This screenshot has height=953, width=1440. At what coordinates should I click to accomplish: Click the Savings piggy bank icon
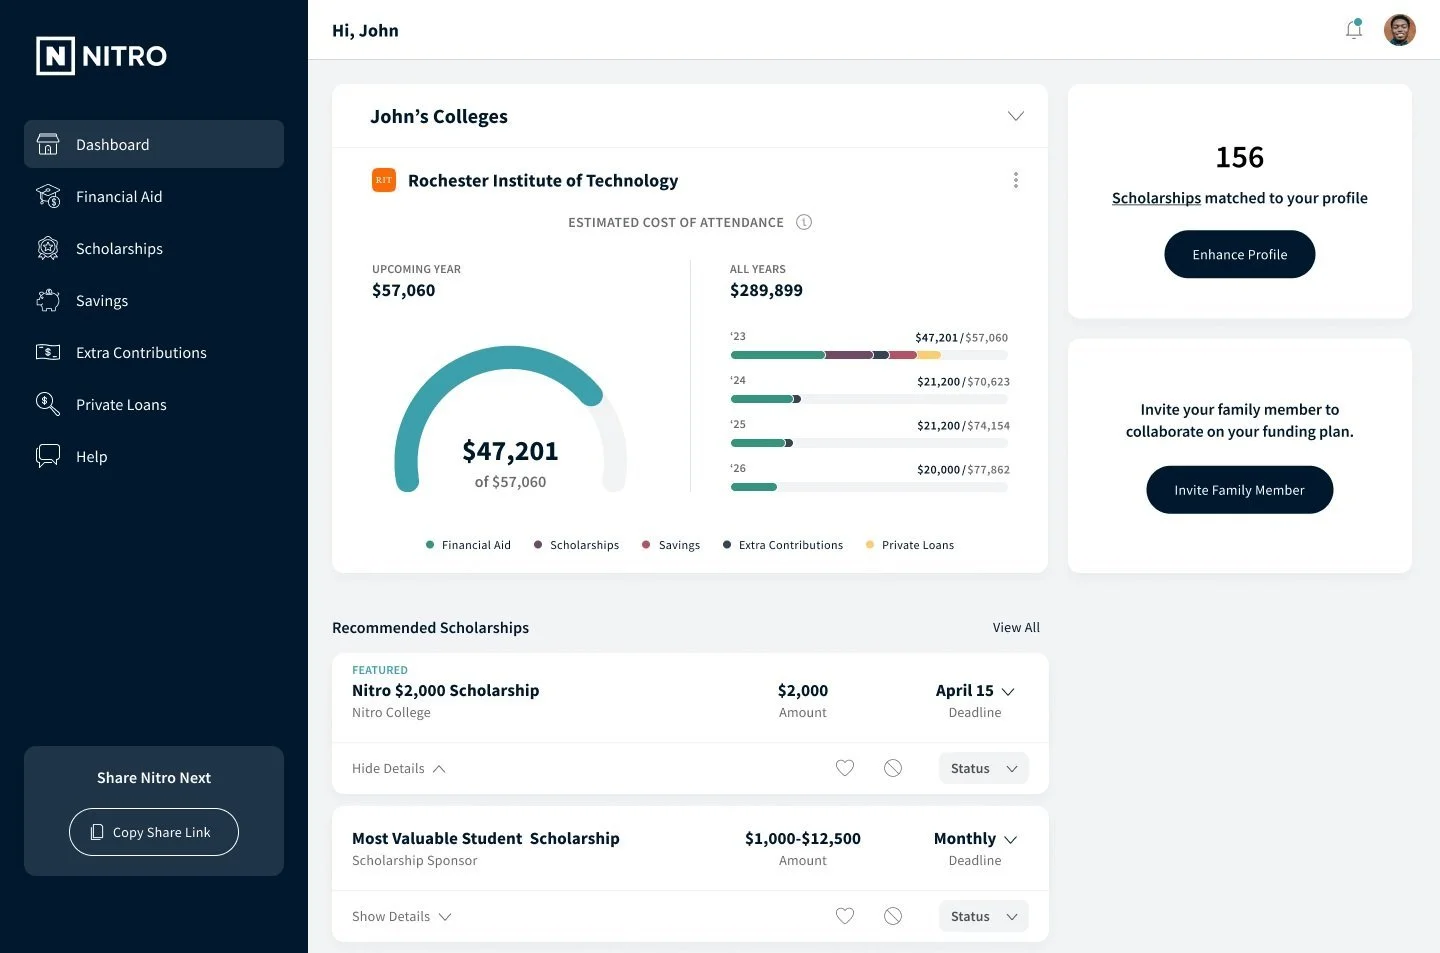coord(48,300)
